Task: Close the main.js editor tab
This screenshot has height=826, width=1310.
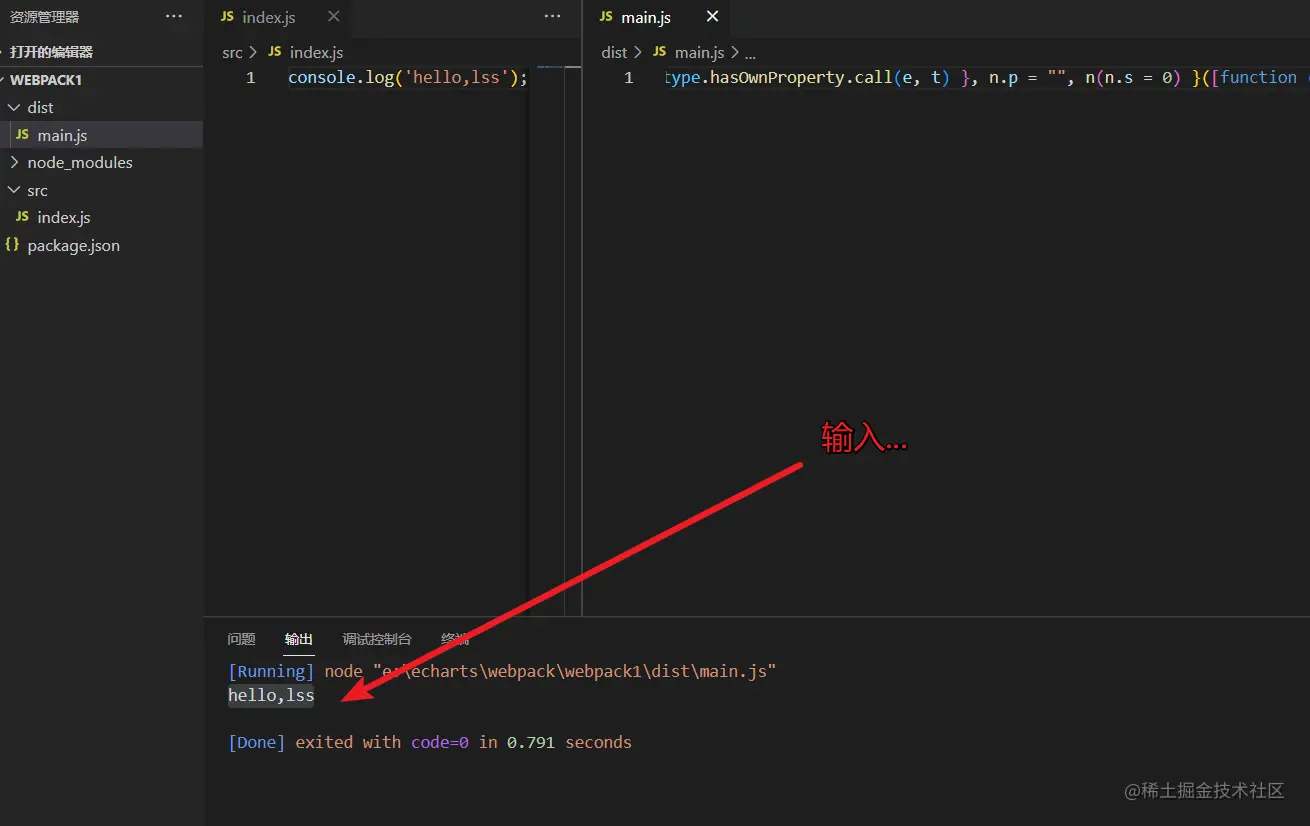Action: tap(712, 17)
